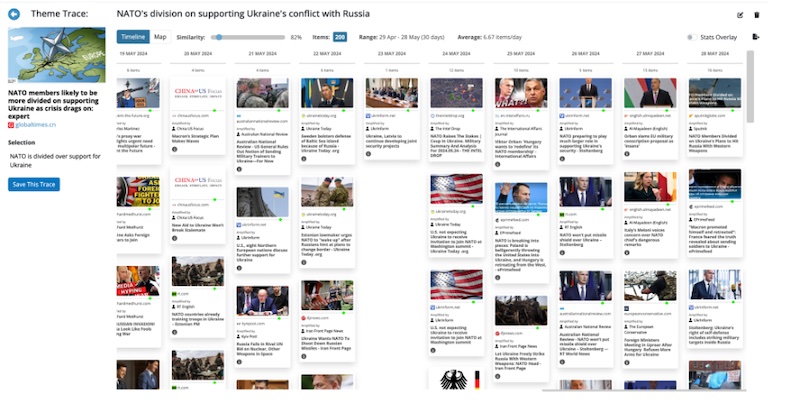
Task: Click selection text 'NATO is divided over support for Ukraine'
Action: tap(55, 161)
